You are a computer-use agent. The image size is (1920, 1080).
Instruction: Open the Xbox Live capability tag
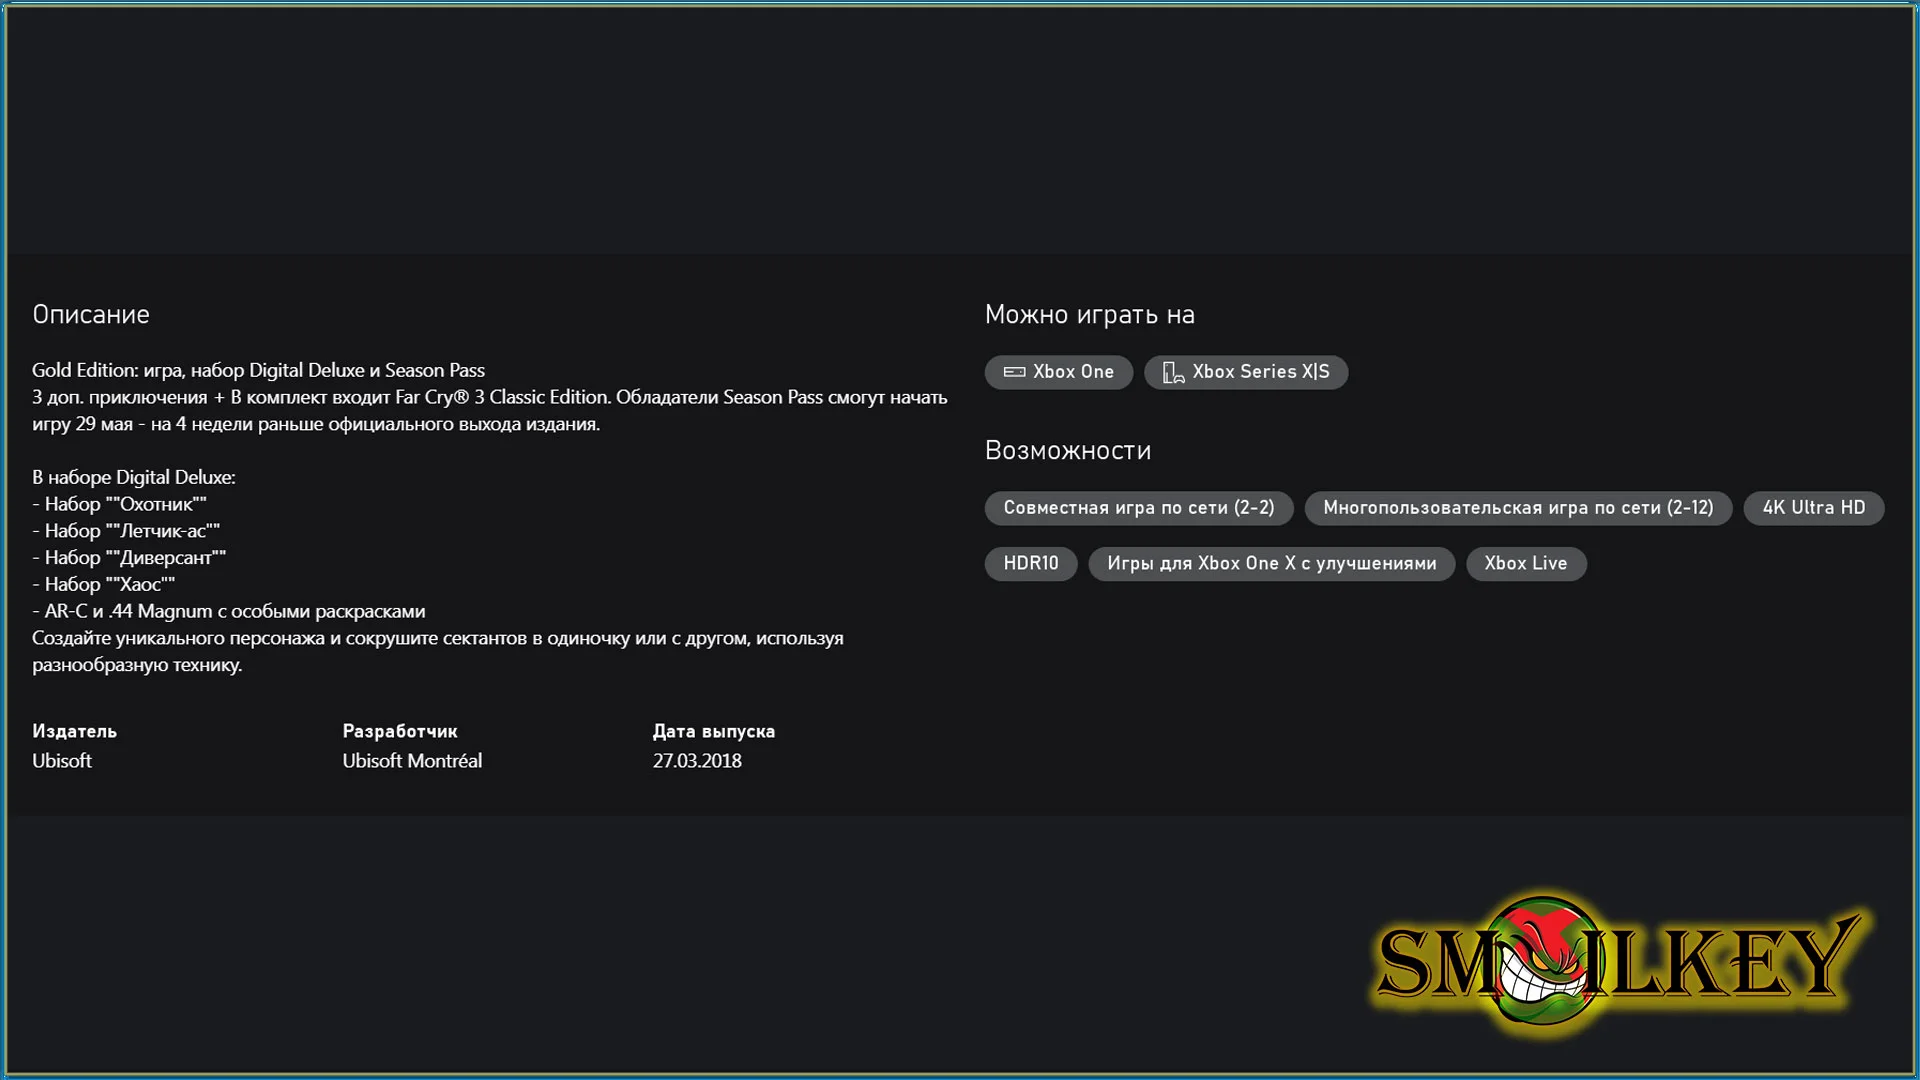point(1525,564)
